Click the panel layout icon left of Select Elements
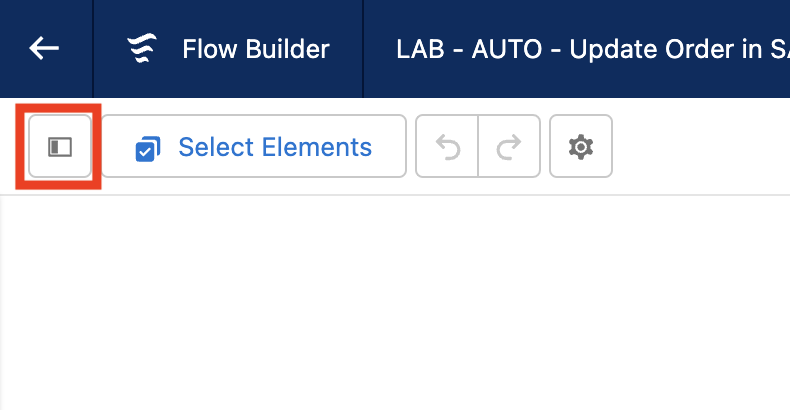 [60, 147]
